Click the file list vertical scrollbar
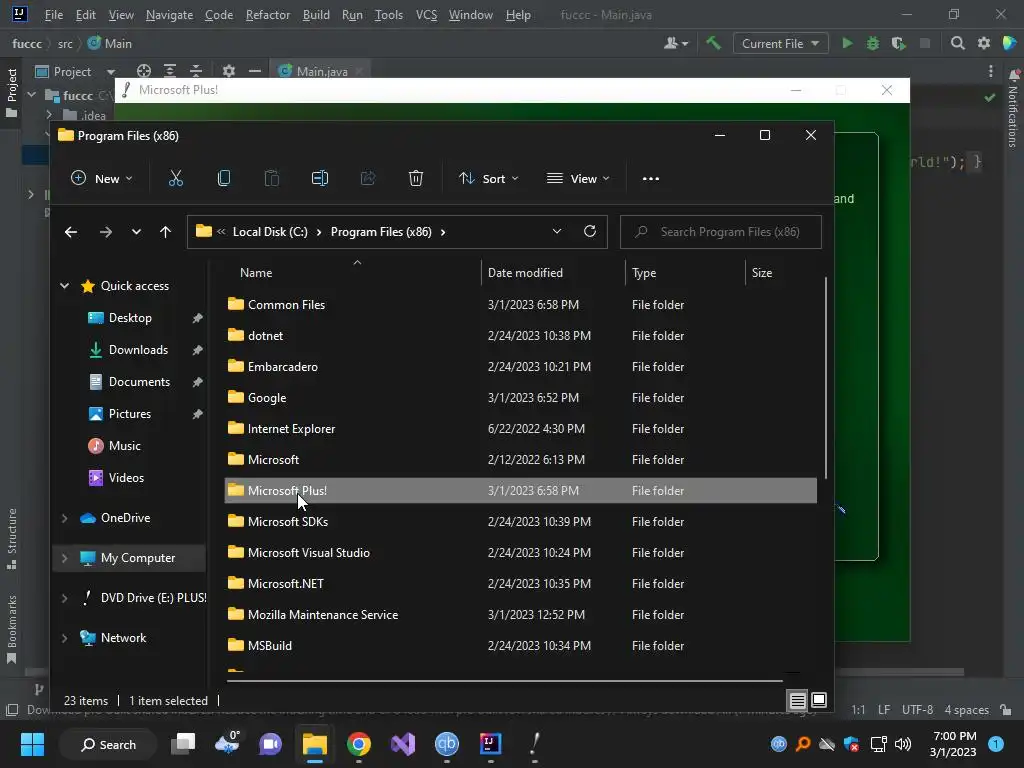Viewport: 1024px width, 768px height. 825,379
